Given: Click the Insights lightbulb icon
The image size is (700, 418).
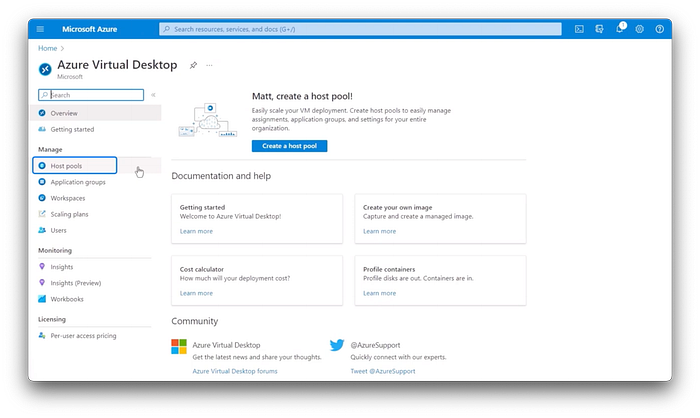Looking at the screenshot, I should click(x=42, y=267).
